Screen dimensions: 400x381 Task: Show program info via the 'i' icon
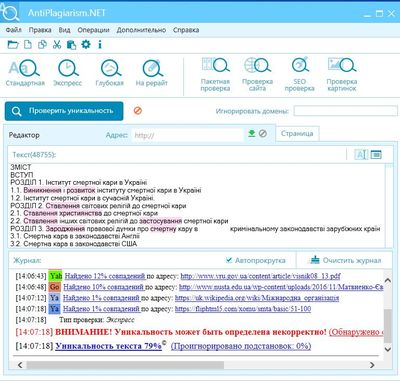tap(100, 44)
